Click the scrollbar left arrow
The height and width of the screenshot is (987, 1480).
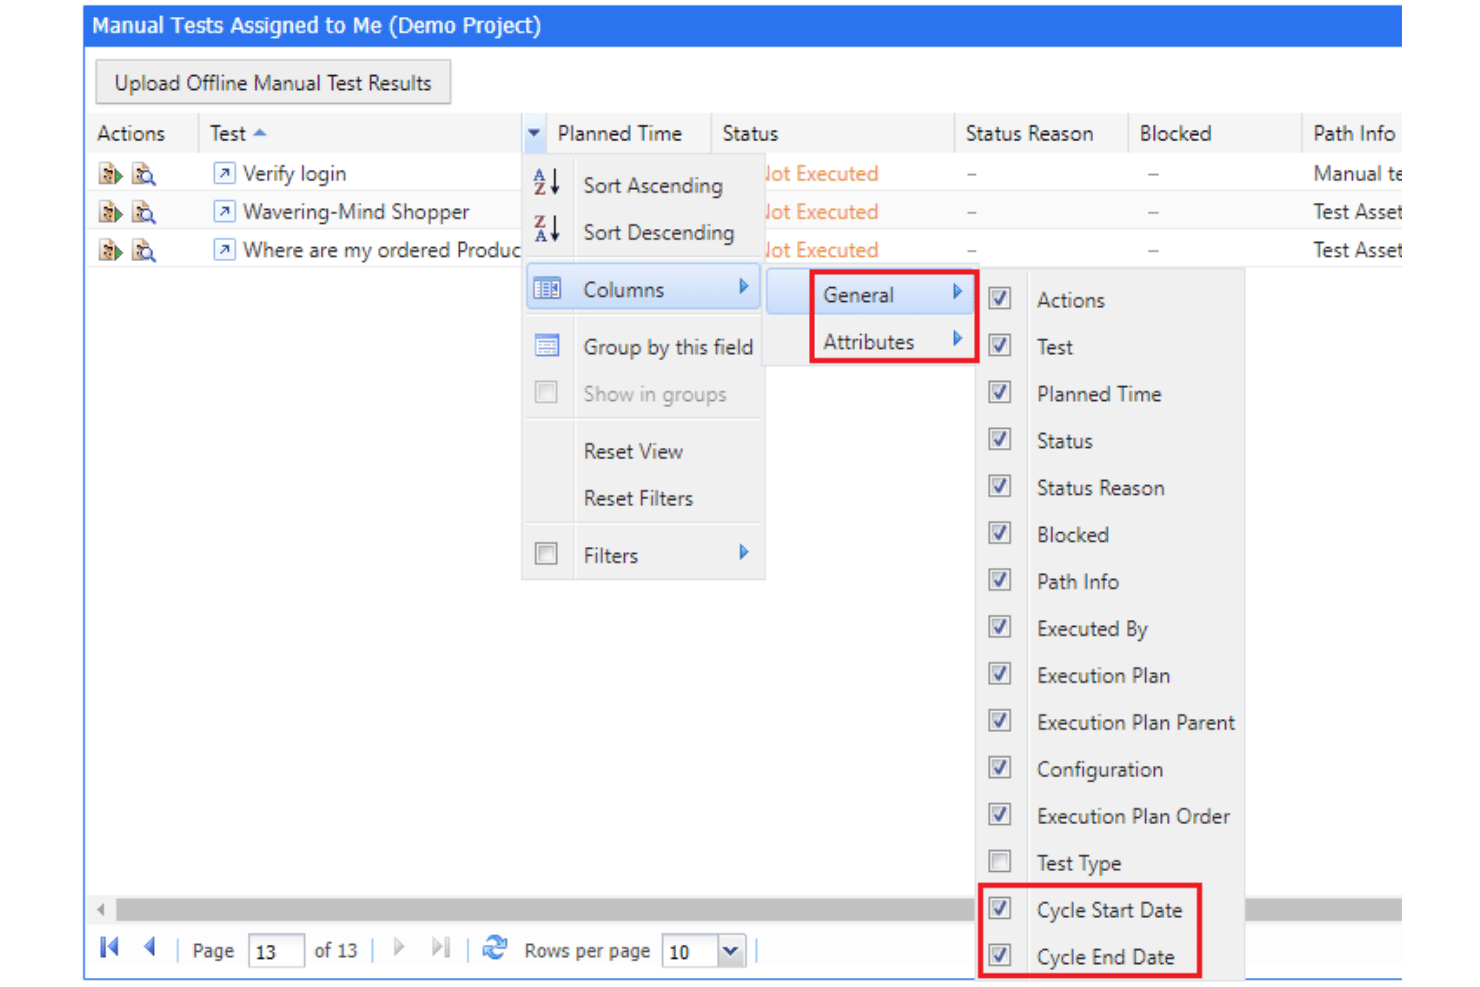click(x=100, y=910)
